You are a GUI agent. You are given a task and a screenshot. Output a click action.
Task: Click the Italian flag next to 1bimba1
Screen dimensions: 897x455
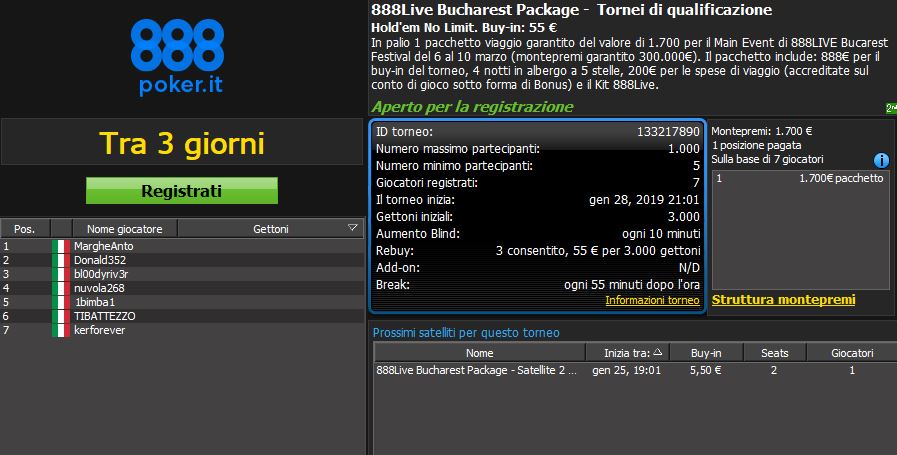click(61, 302)
